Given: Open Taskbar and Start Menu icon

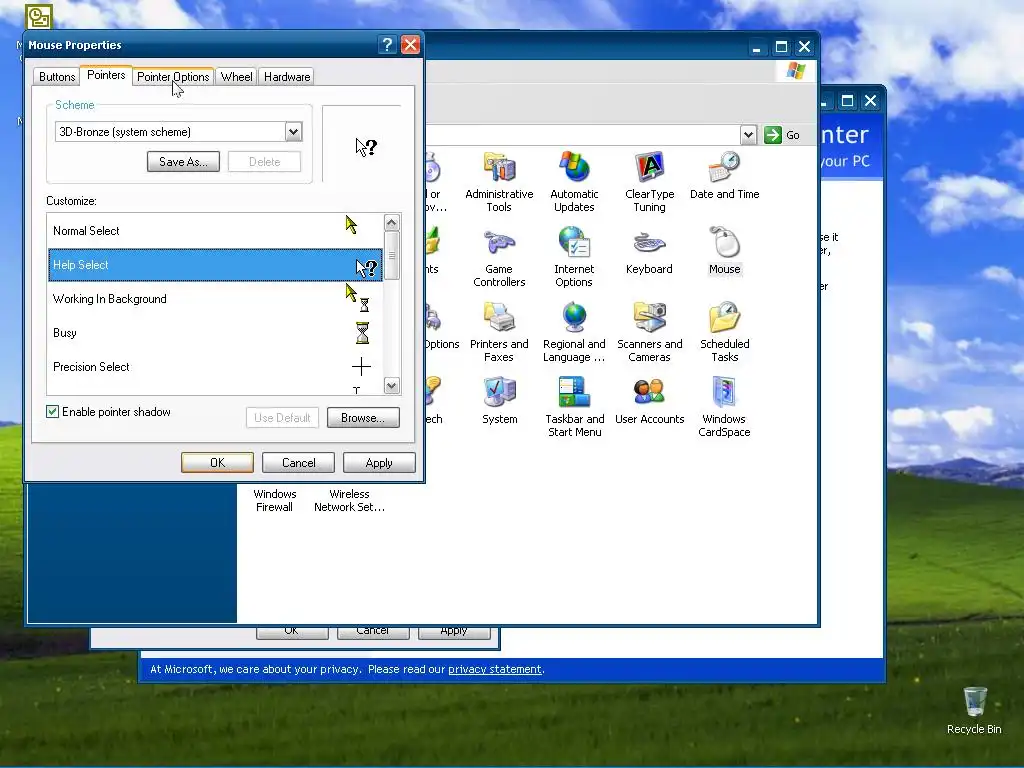Looking at the screenshot, I should (x=575, y=407).
